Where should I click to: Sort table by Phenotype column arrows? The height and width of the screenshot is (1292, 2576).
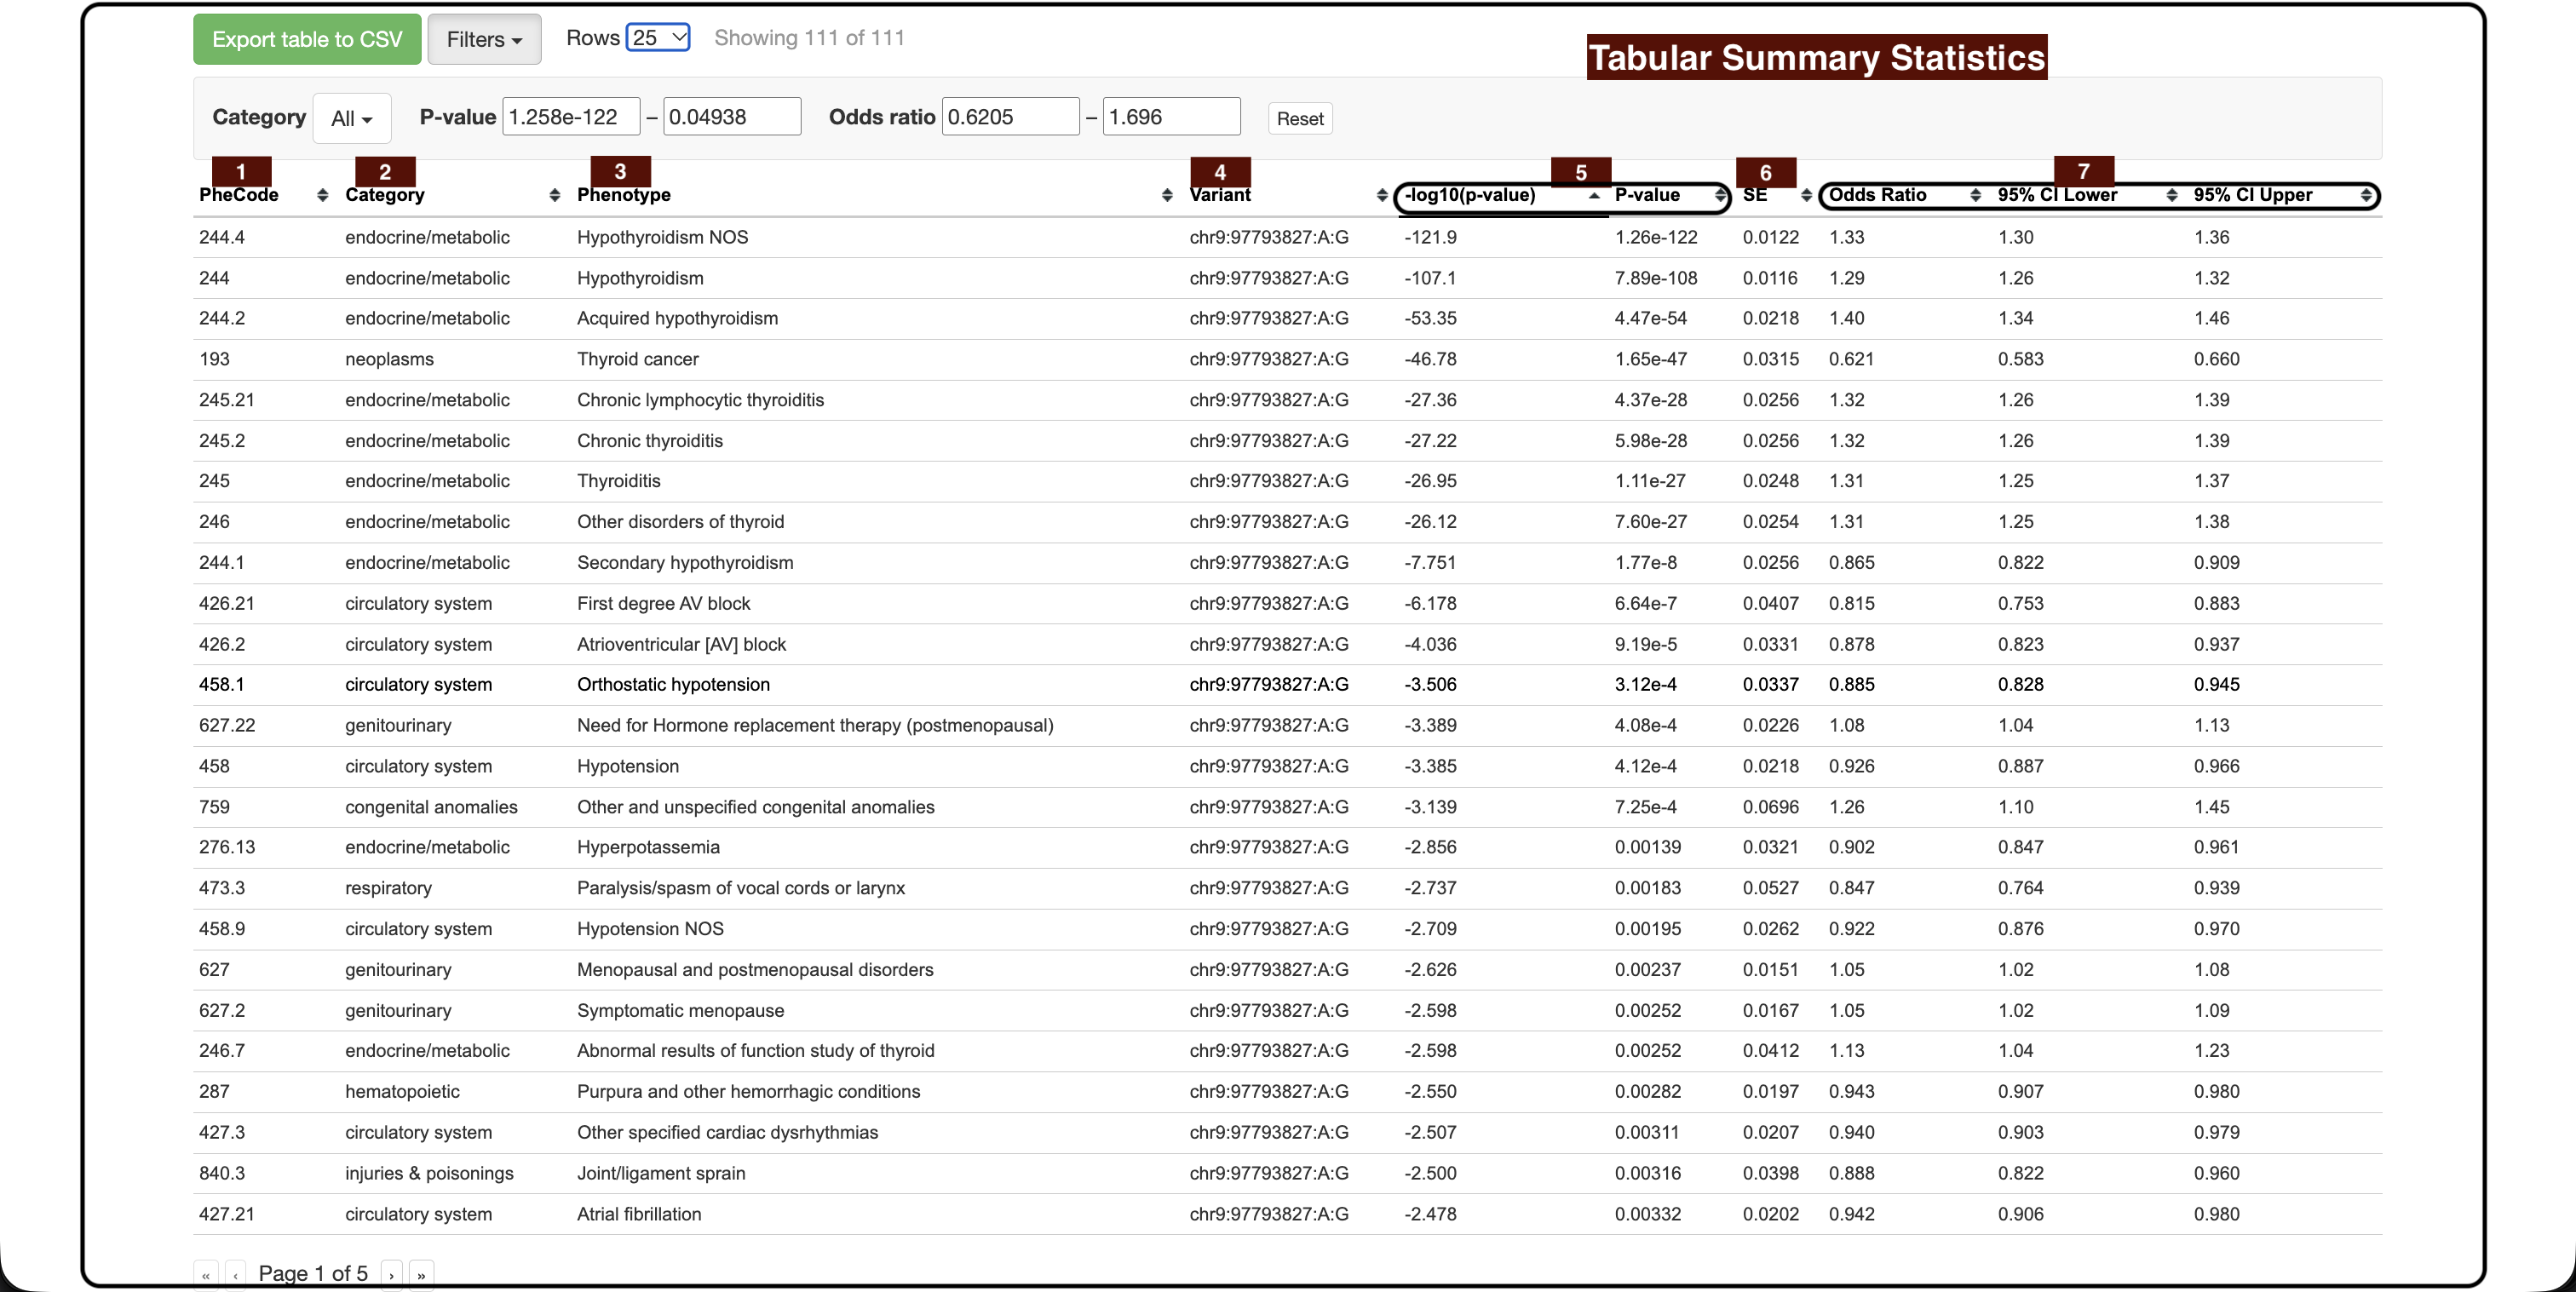[x=1167, y=195]
